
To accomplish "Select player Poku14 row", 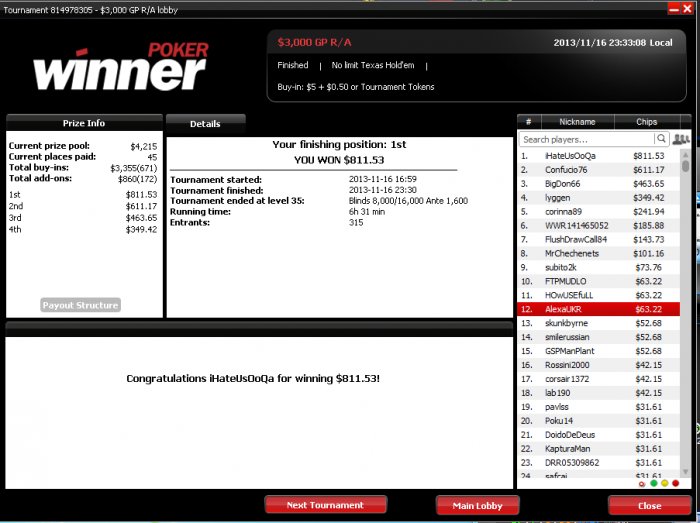I will [599, 420].
